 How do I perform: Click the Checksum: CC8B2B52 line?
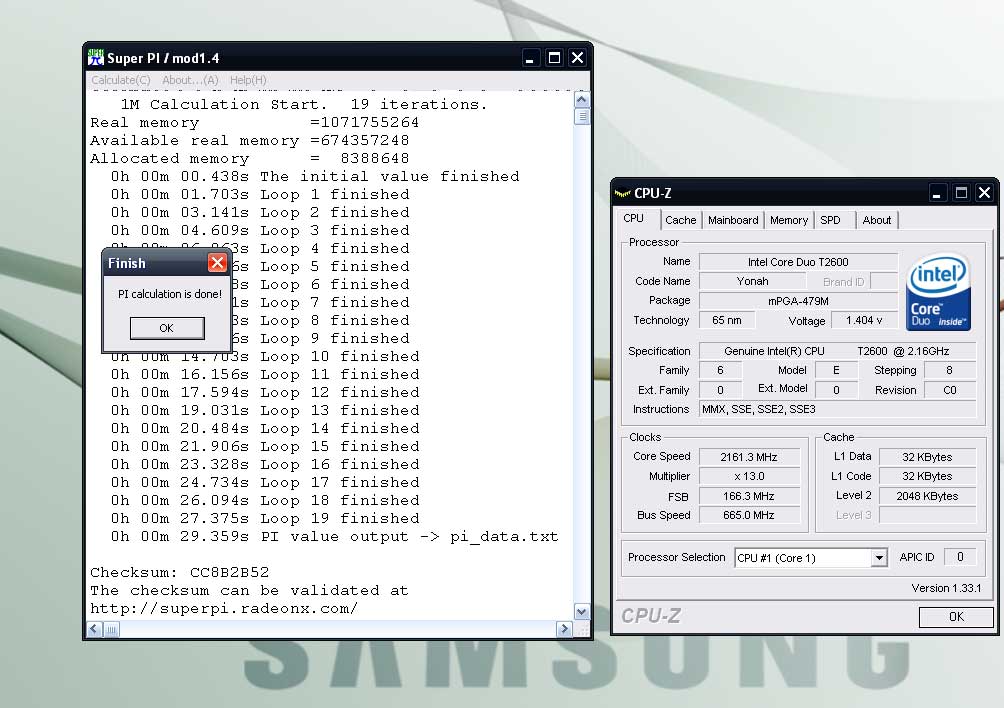[x=179, y=572]
